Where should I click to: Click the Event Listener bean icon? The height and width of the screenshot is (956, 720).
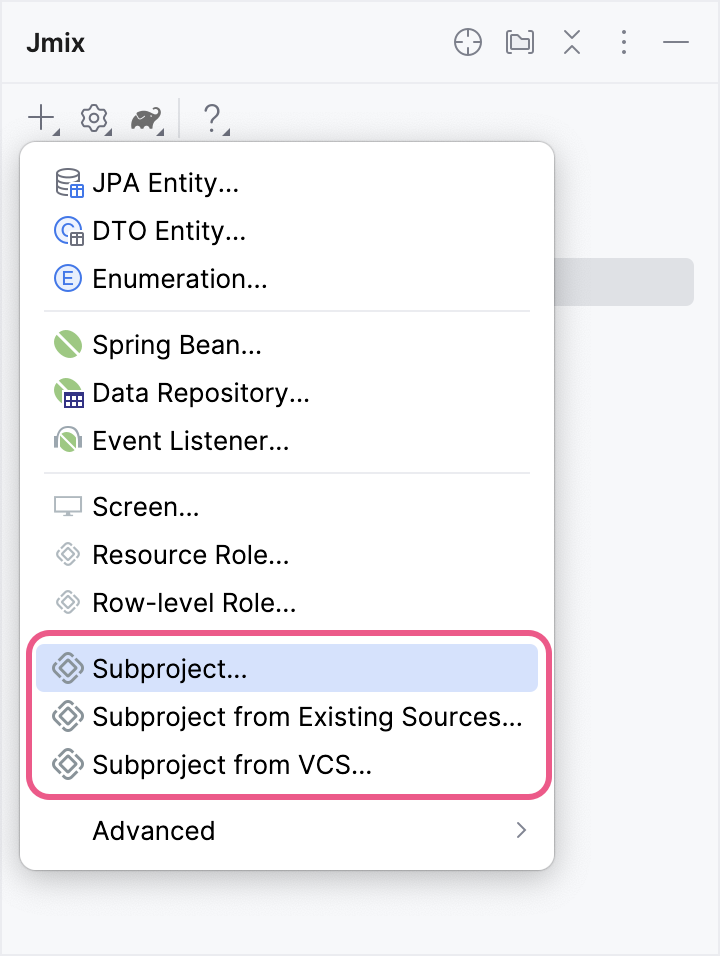[67, 441]
